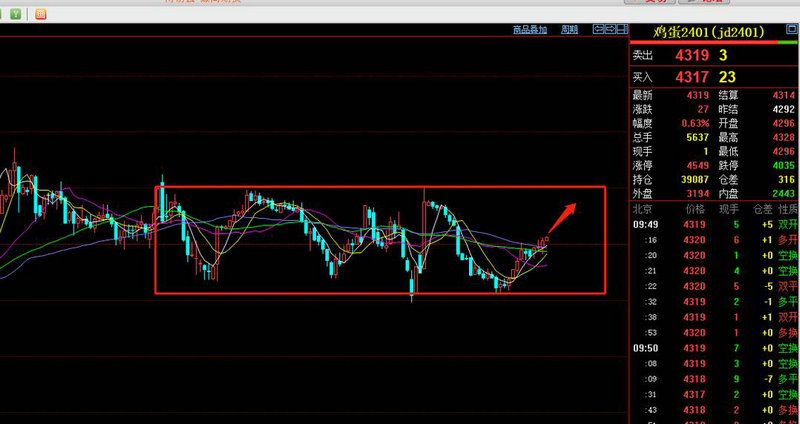Click the 价格 column header in tick list
The image size is (800, 424).
[694, 209]
